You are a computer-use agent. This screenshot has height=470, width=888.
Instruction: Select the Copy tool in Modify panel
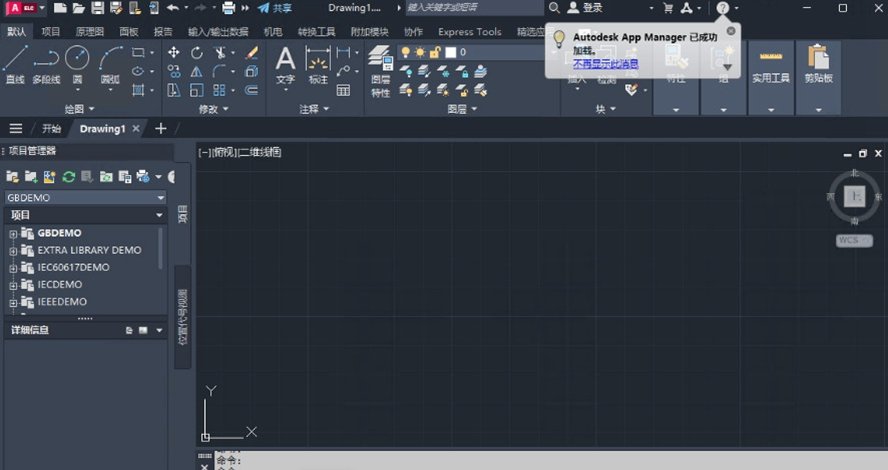(174, 71)
